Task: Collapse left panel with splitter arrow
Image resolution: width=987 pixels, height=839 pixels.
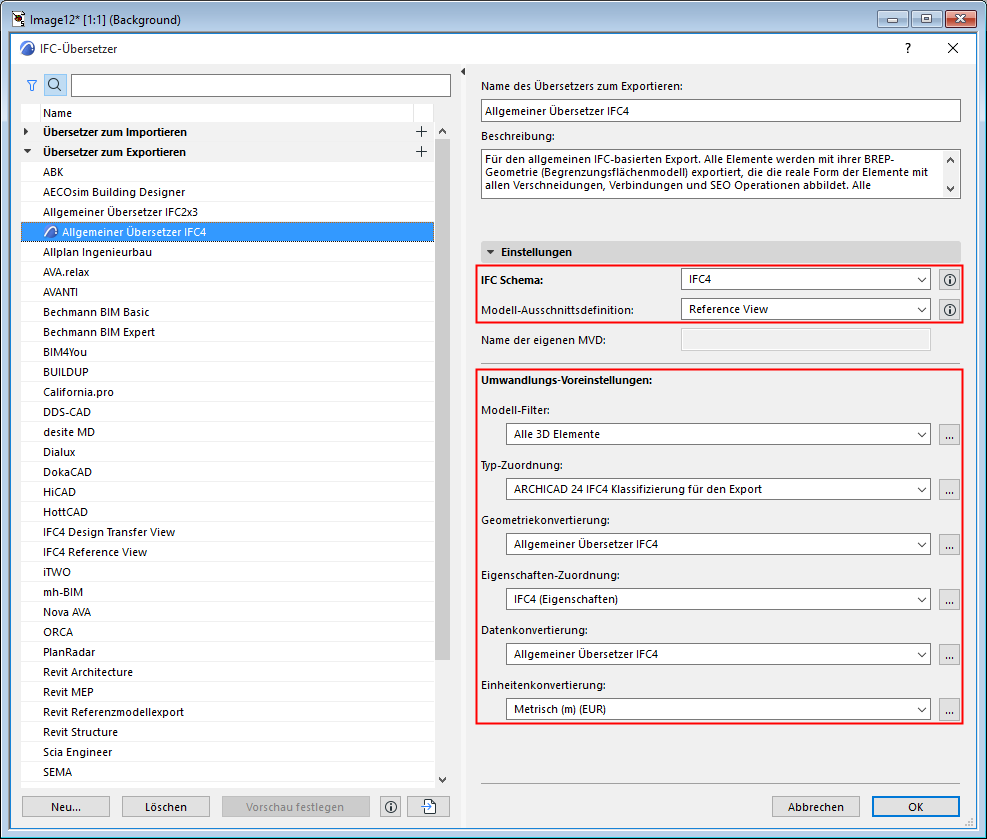Action: point(463,71)
